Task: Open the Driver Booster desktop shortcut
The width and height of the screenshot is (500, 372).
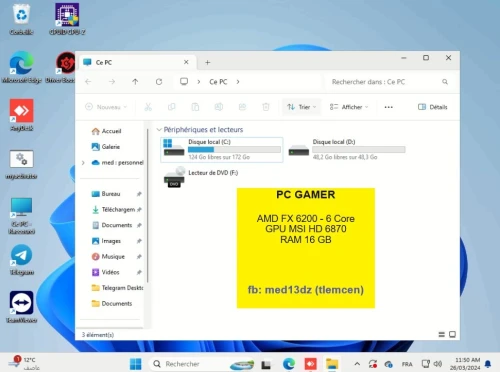Action: (61, 67)
